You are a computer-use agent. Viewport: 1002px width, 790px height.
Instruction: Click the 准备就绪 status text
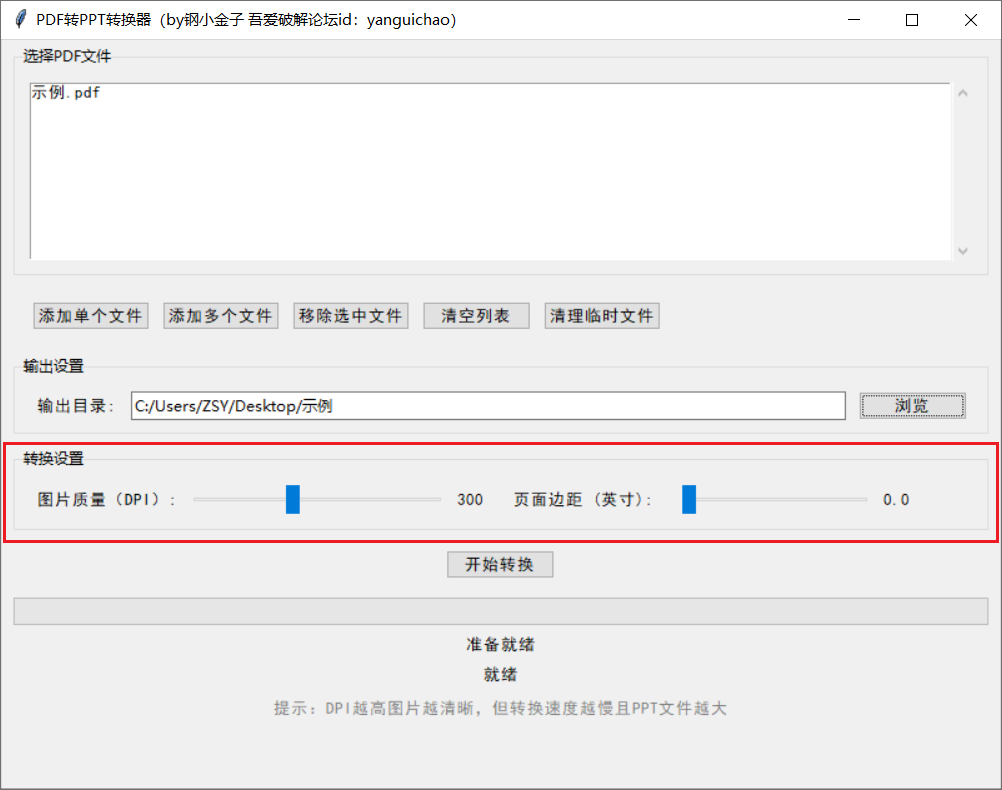(x=500, y=644)
